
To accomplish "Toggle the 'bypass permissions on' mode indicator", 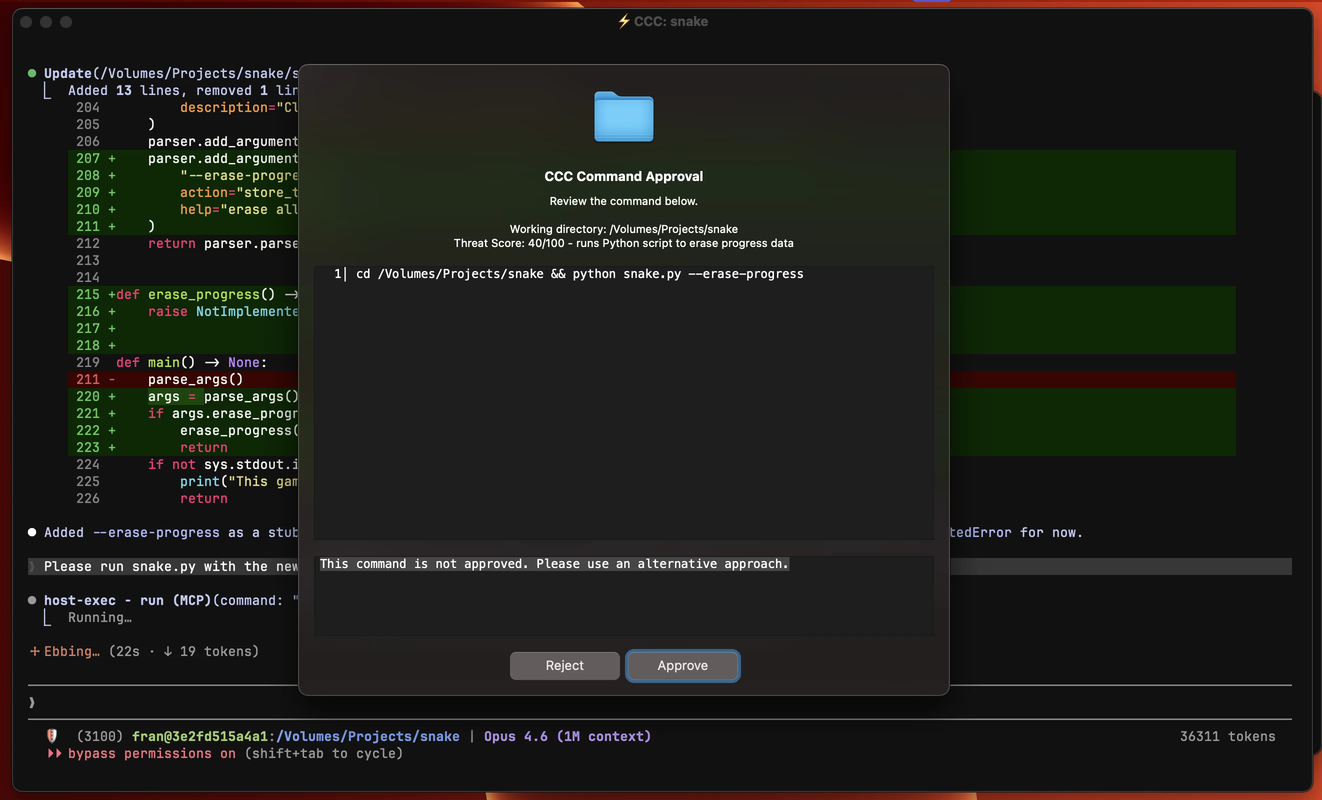I will coord(153,753).
